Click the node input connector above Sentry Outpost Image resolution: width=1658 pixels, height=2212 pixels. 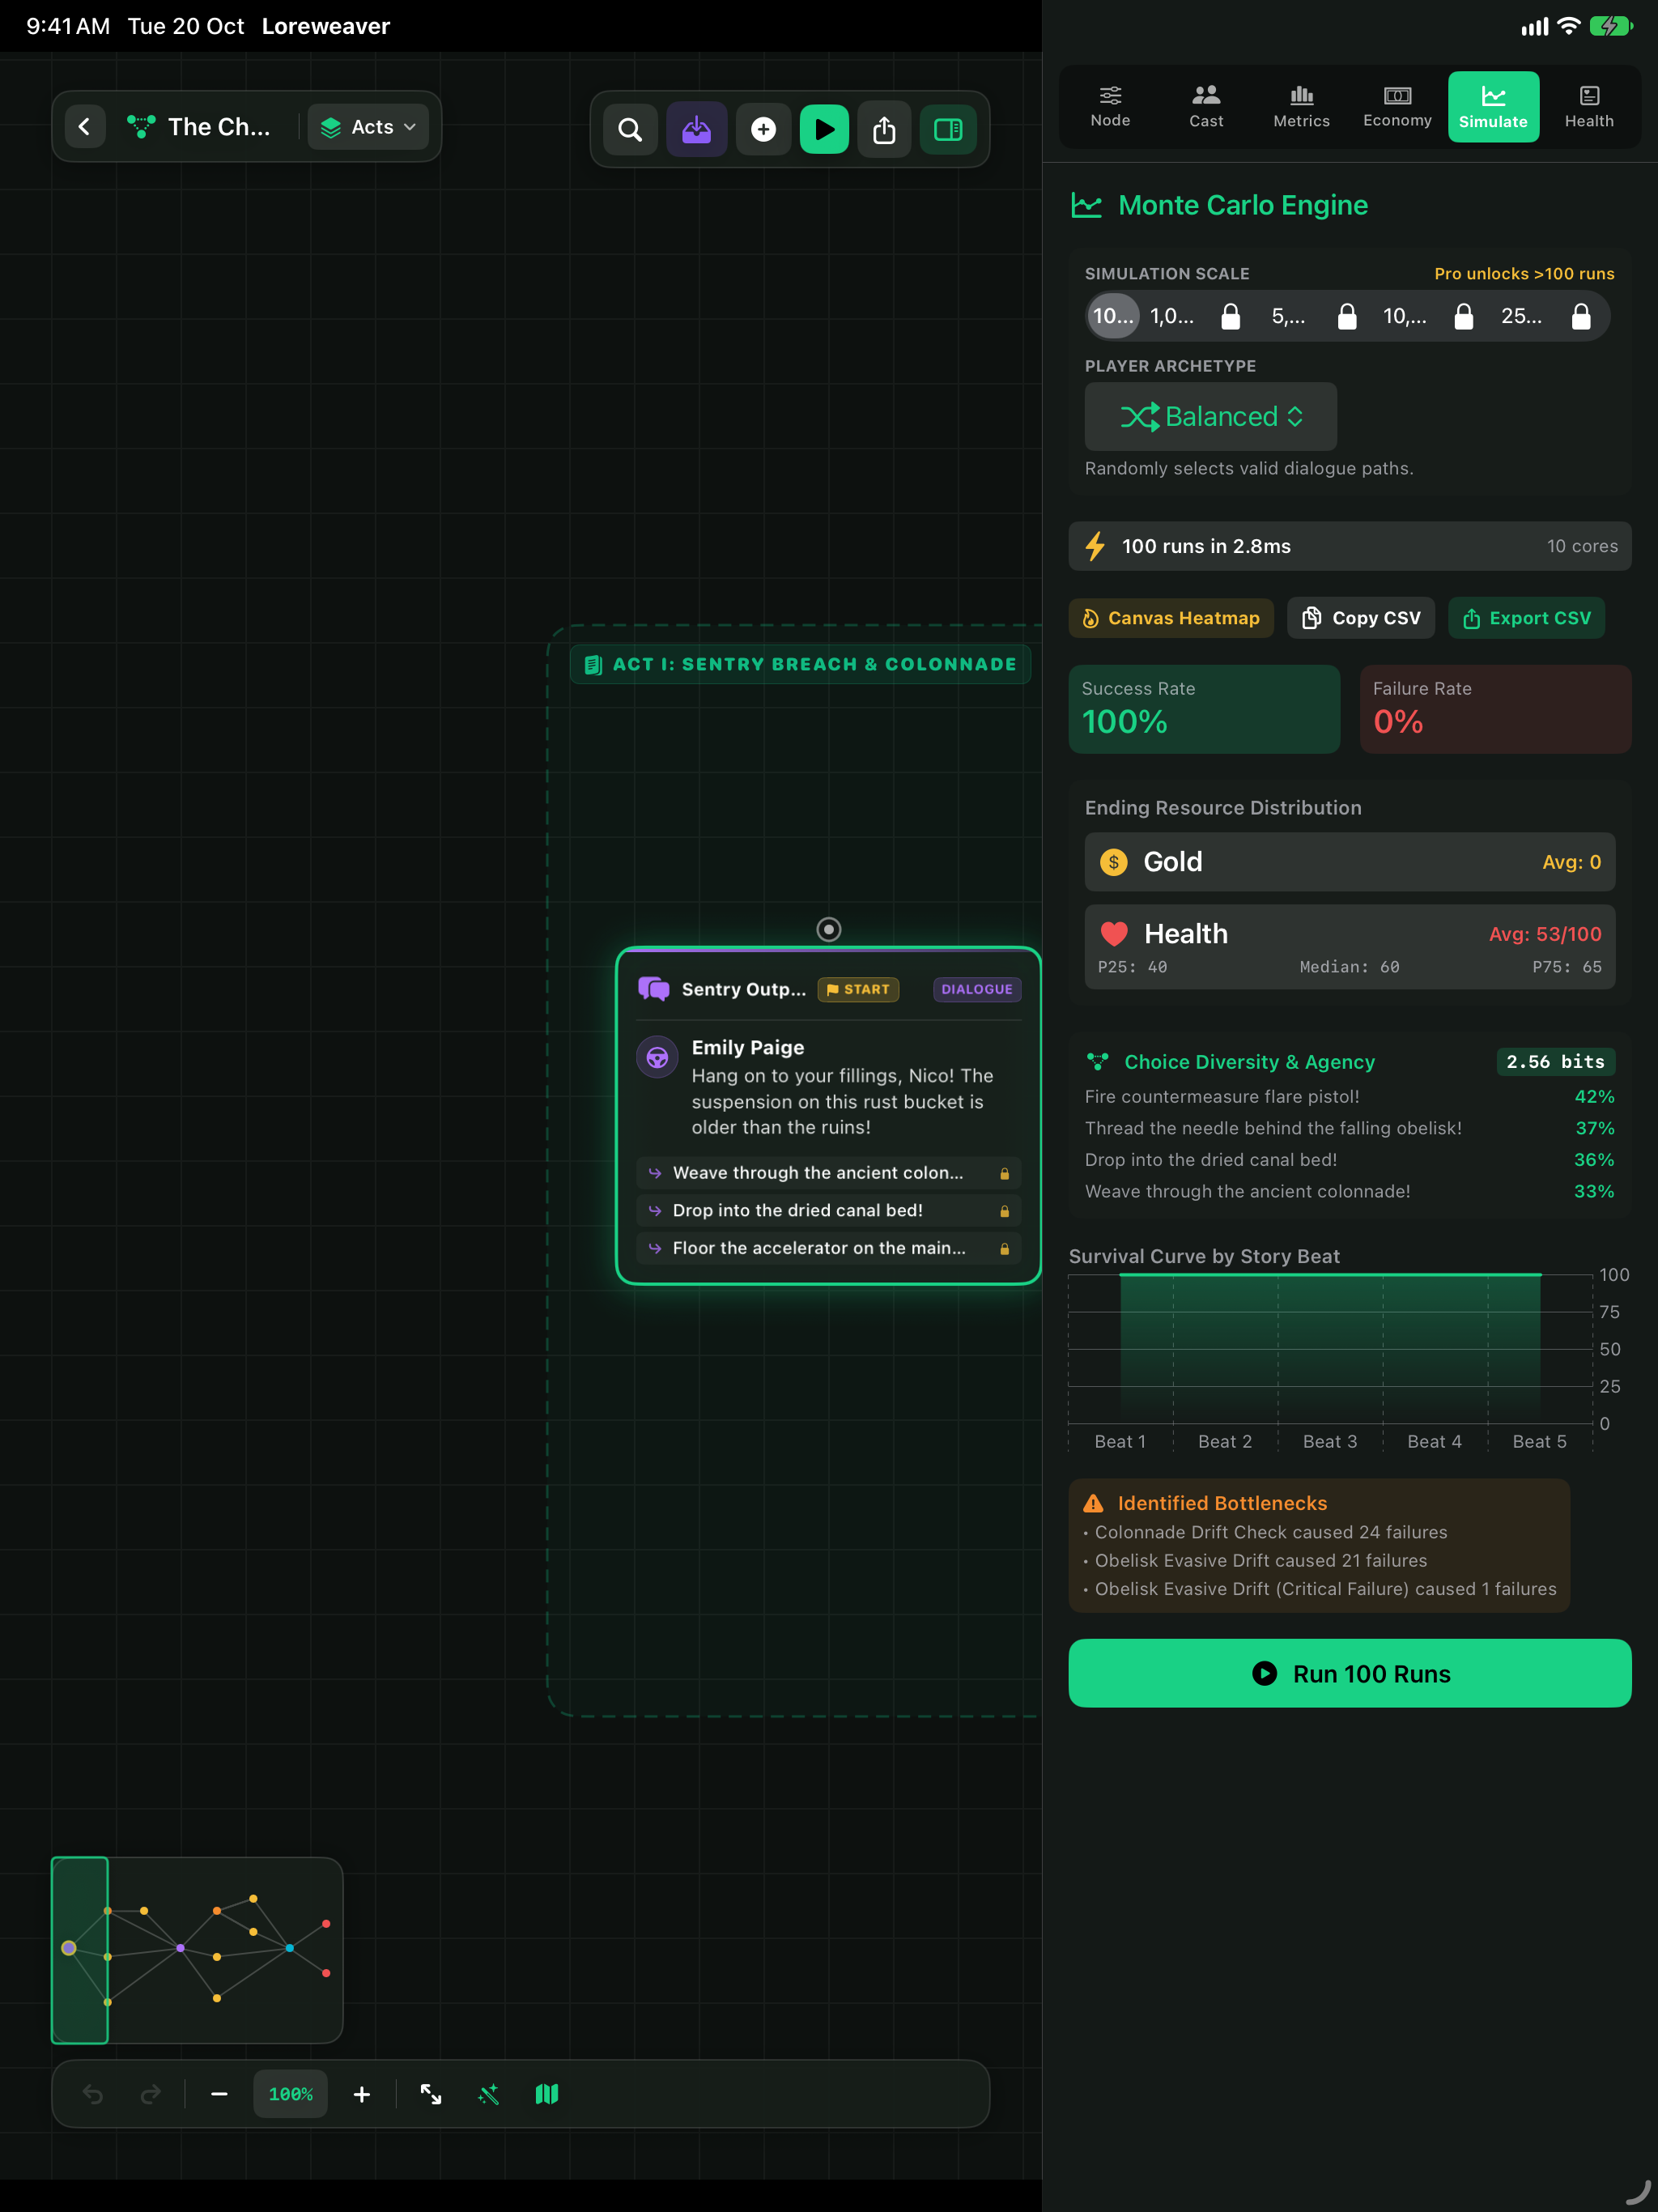(828, 929)
